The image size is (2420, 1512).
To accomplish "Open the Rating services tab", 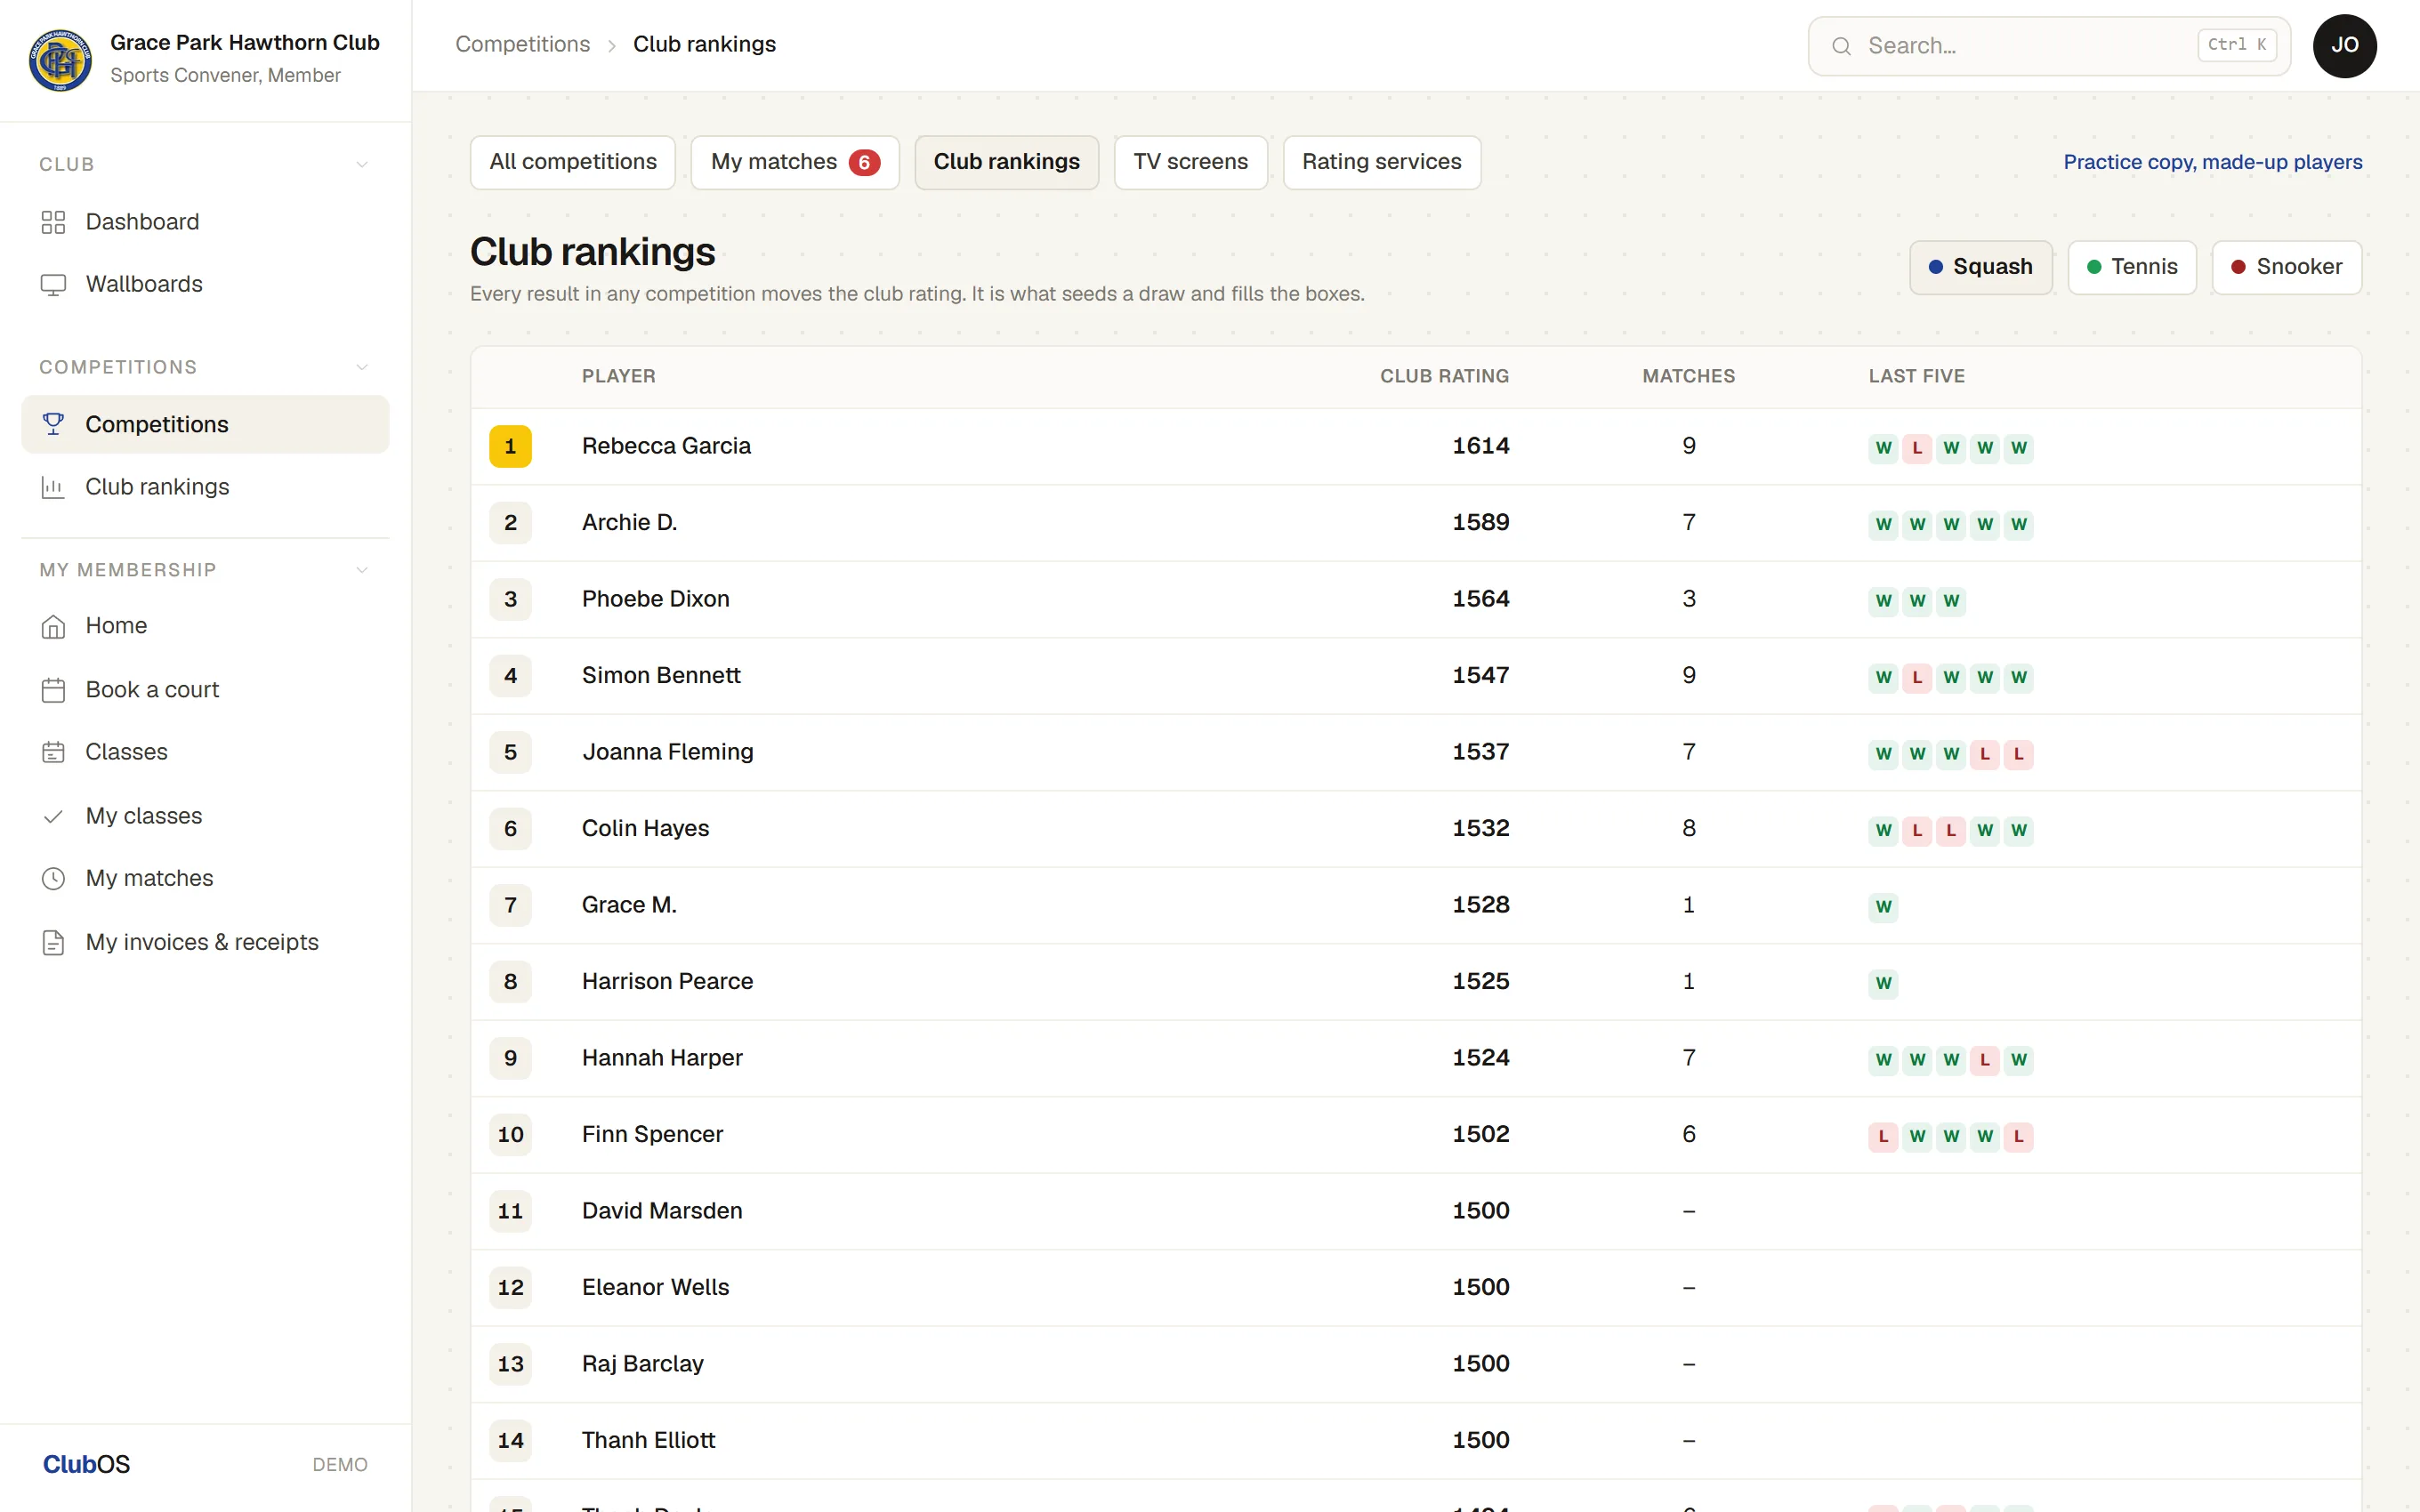I will tap(1381, 162).
